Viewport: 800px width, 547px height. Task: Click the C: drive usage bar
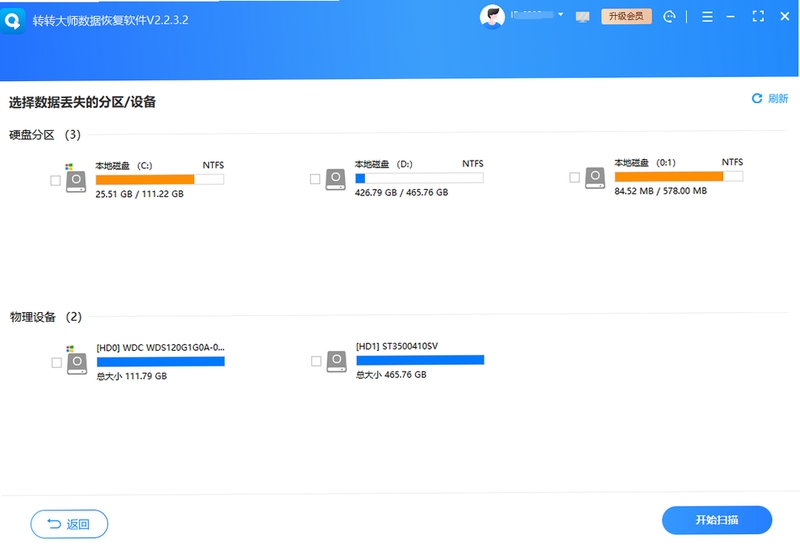pos(160,180)
